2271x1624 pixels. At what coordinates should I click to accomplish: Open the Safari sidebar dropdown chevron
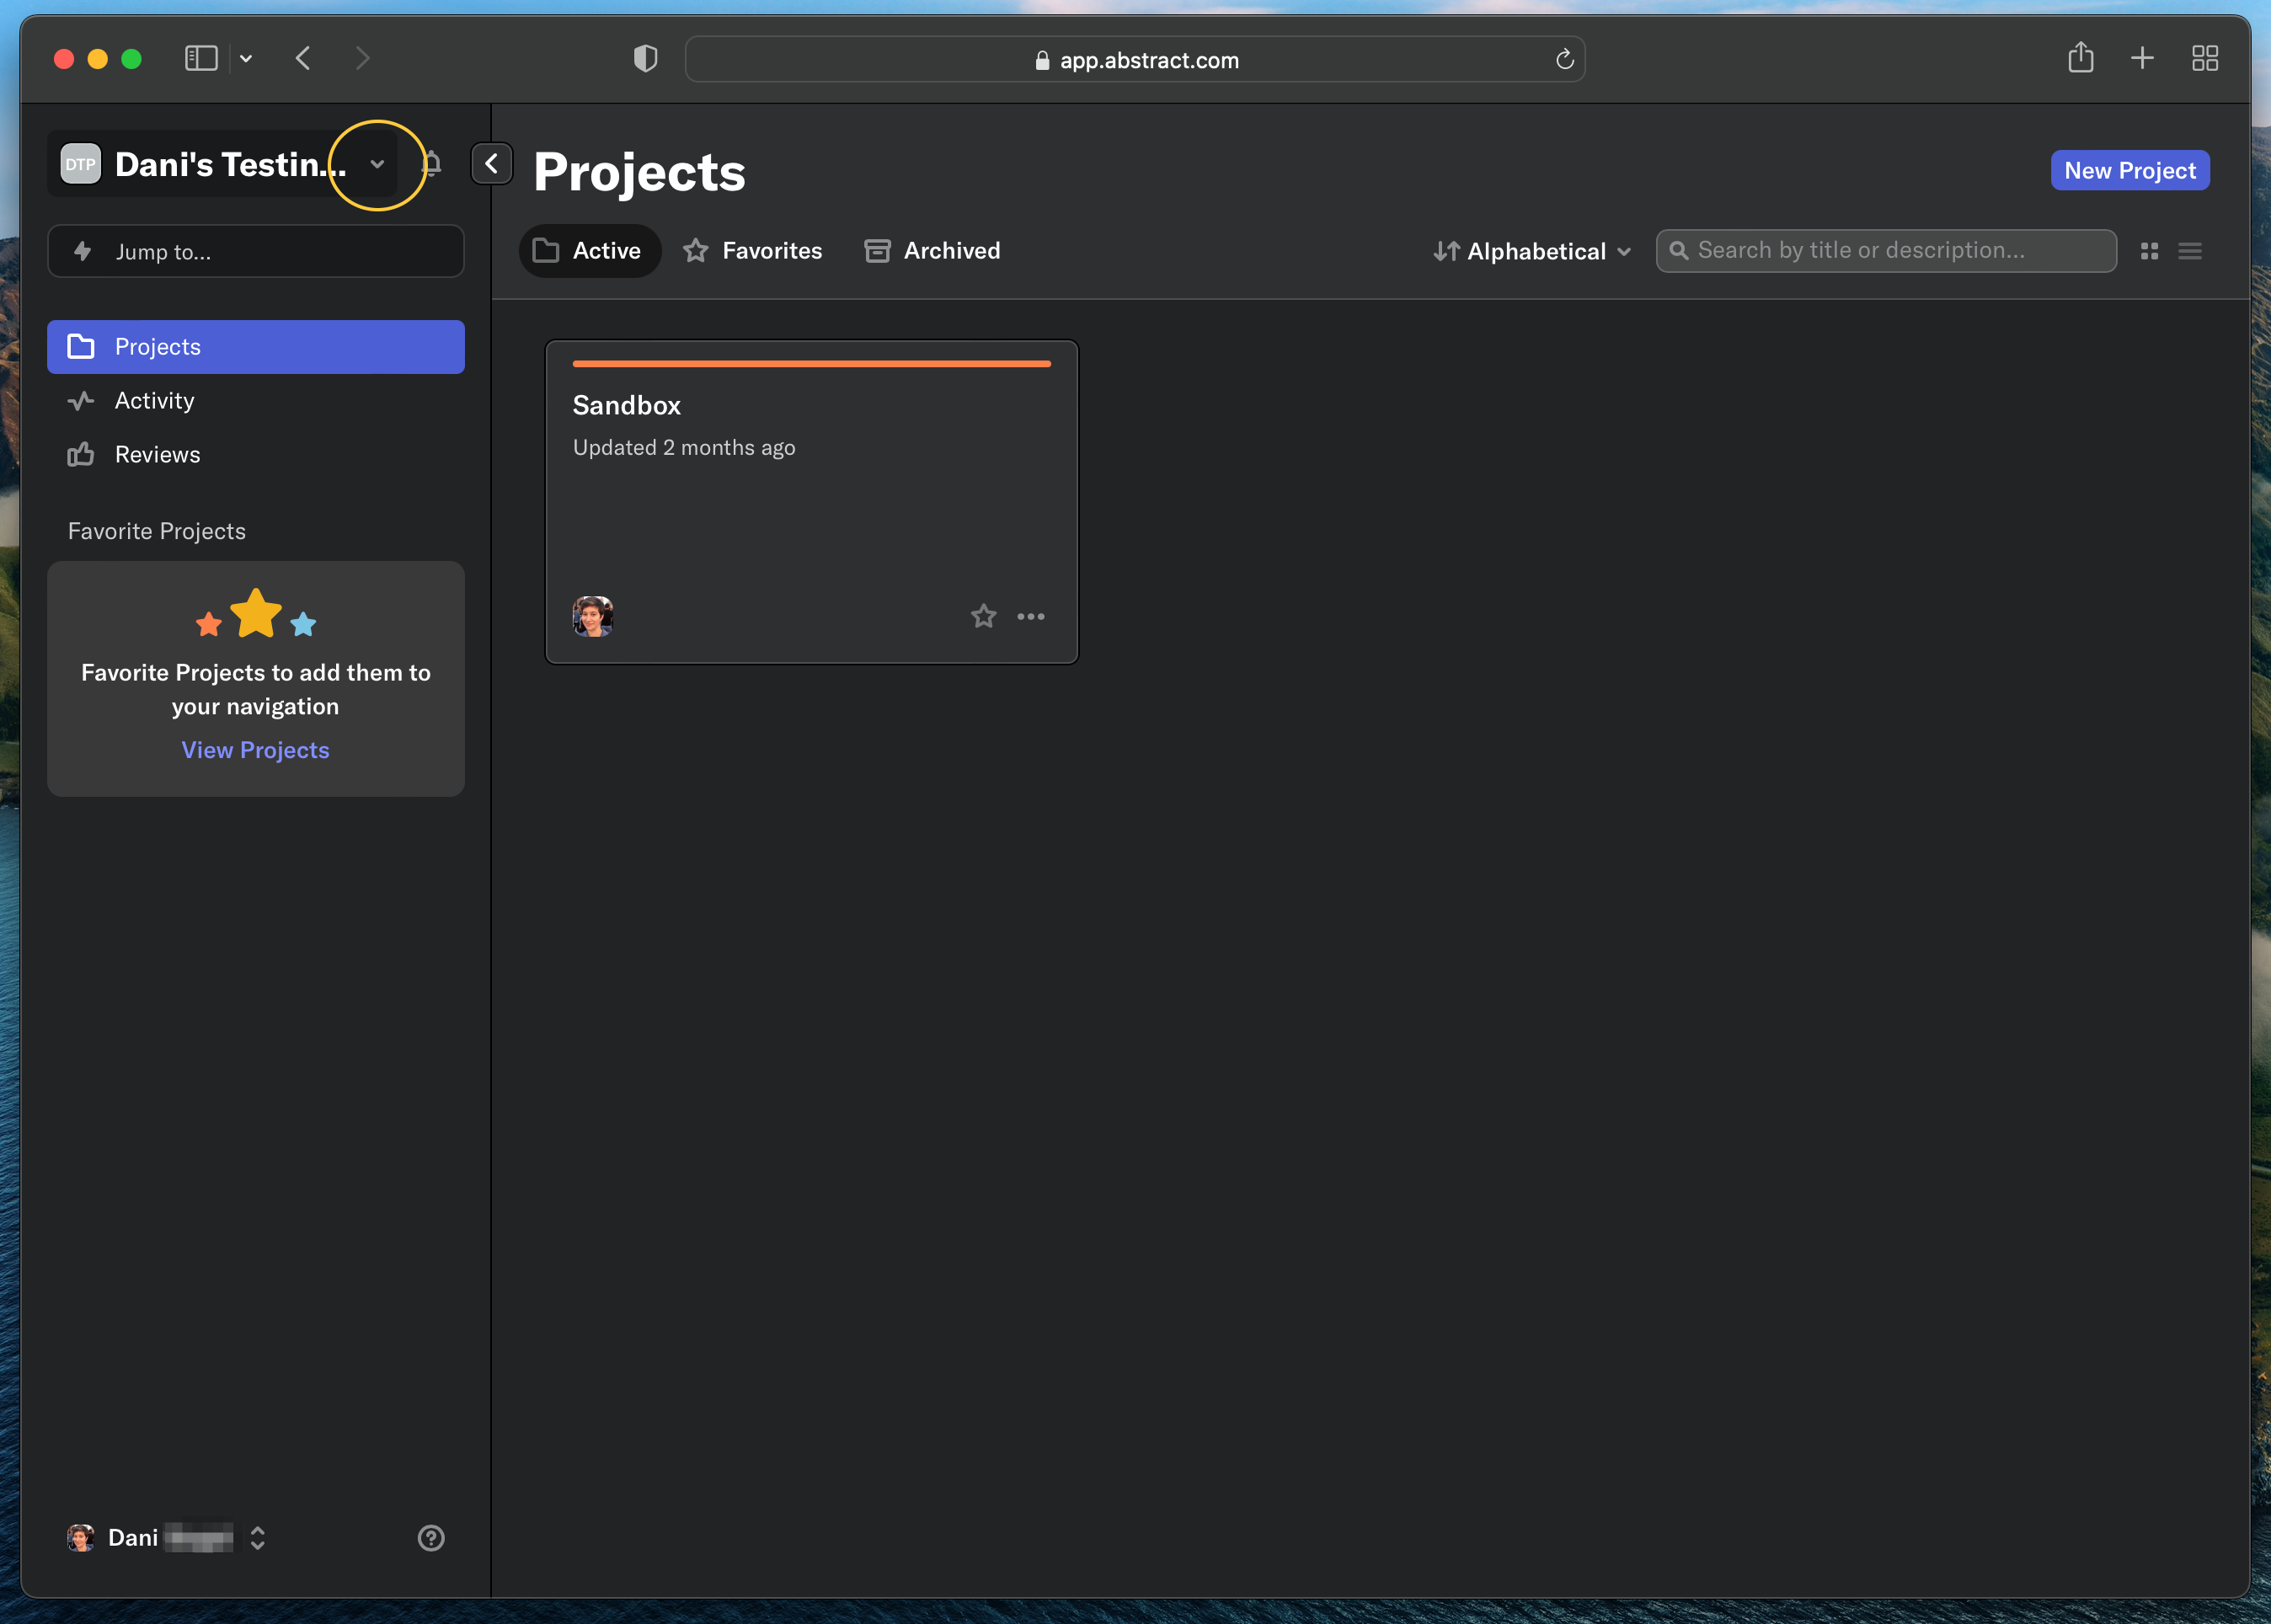click(x=246, y=59)
